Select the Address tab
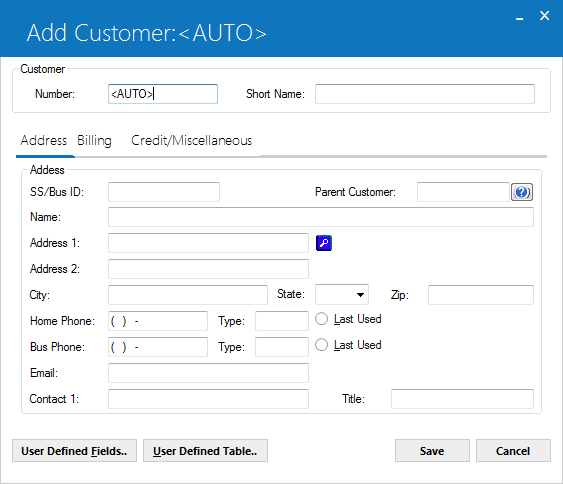Viewport: 563px width, 484px height. point(44,140)
